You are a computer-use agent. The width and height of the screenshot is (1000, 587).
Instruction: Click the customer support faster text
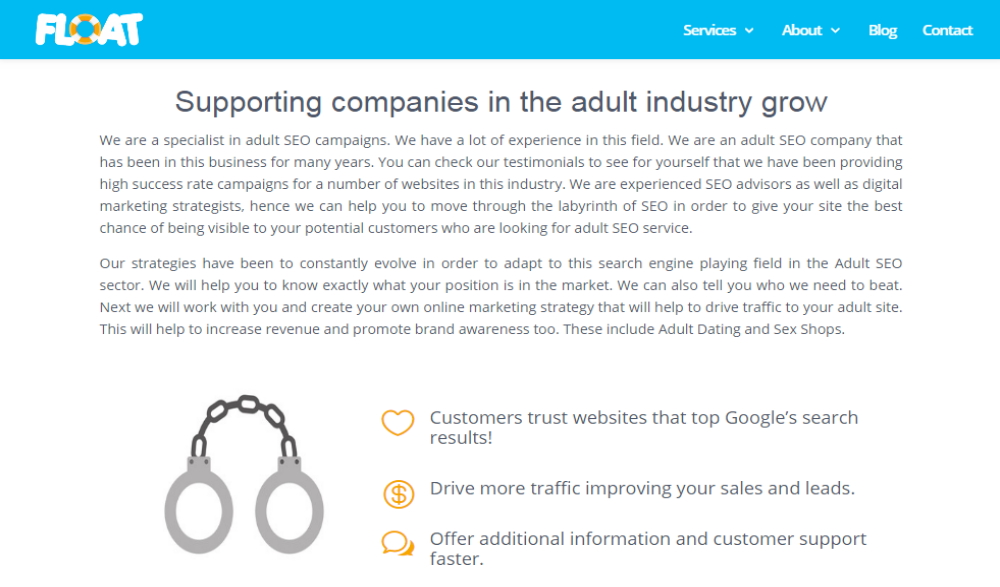click(647, 549)
